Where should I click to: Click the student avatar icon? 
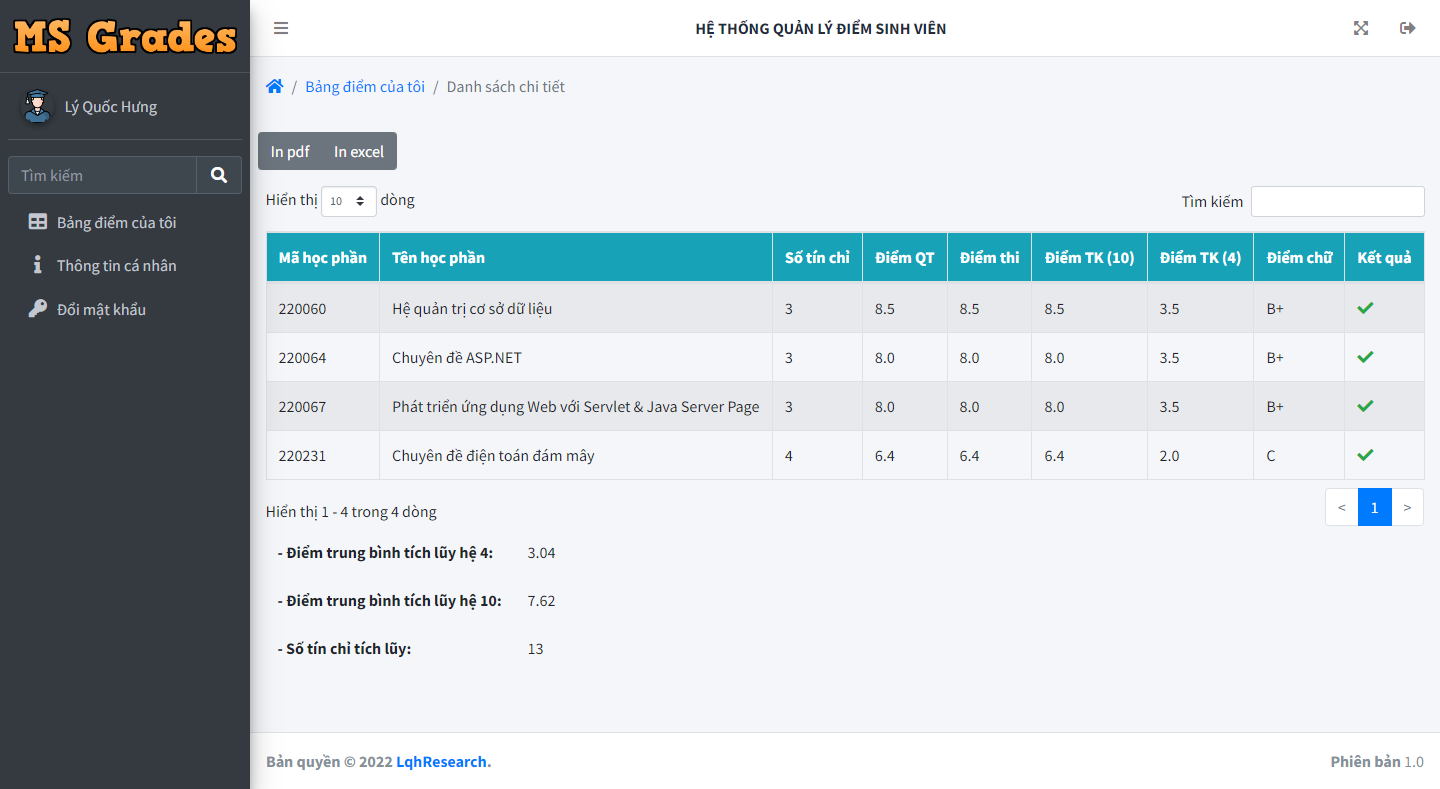pyautogui.click(x=37, y=106)
